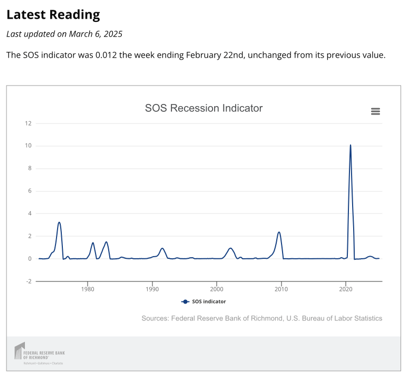Open the chart hamburger context menu
The image size is (409, 381).
tap(375, 111)
